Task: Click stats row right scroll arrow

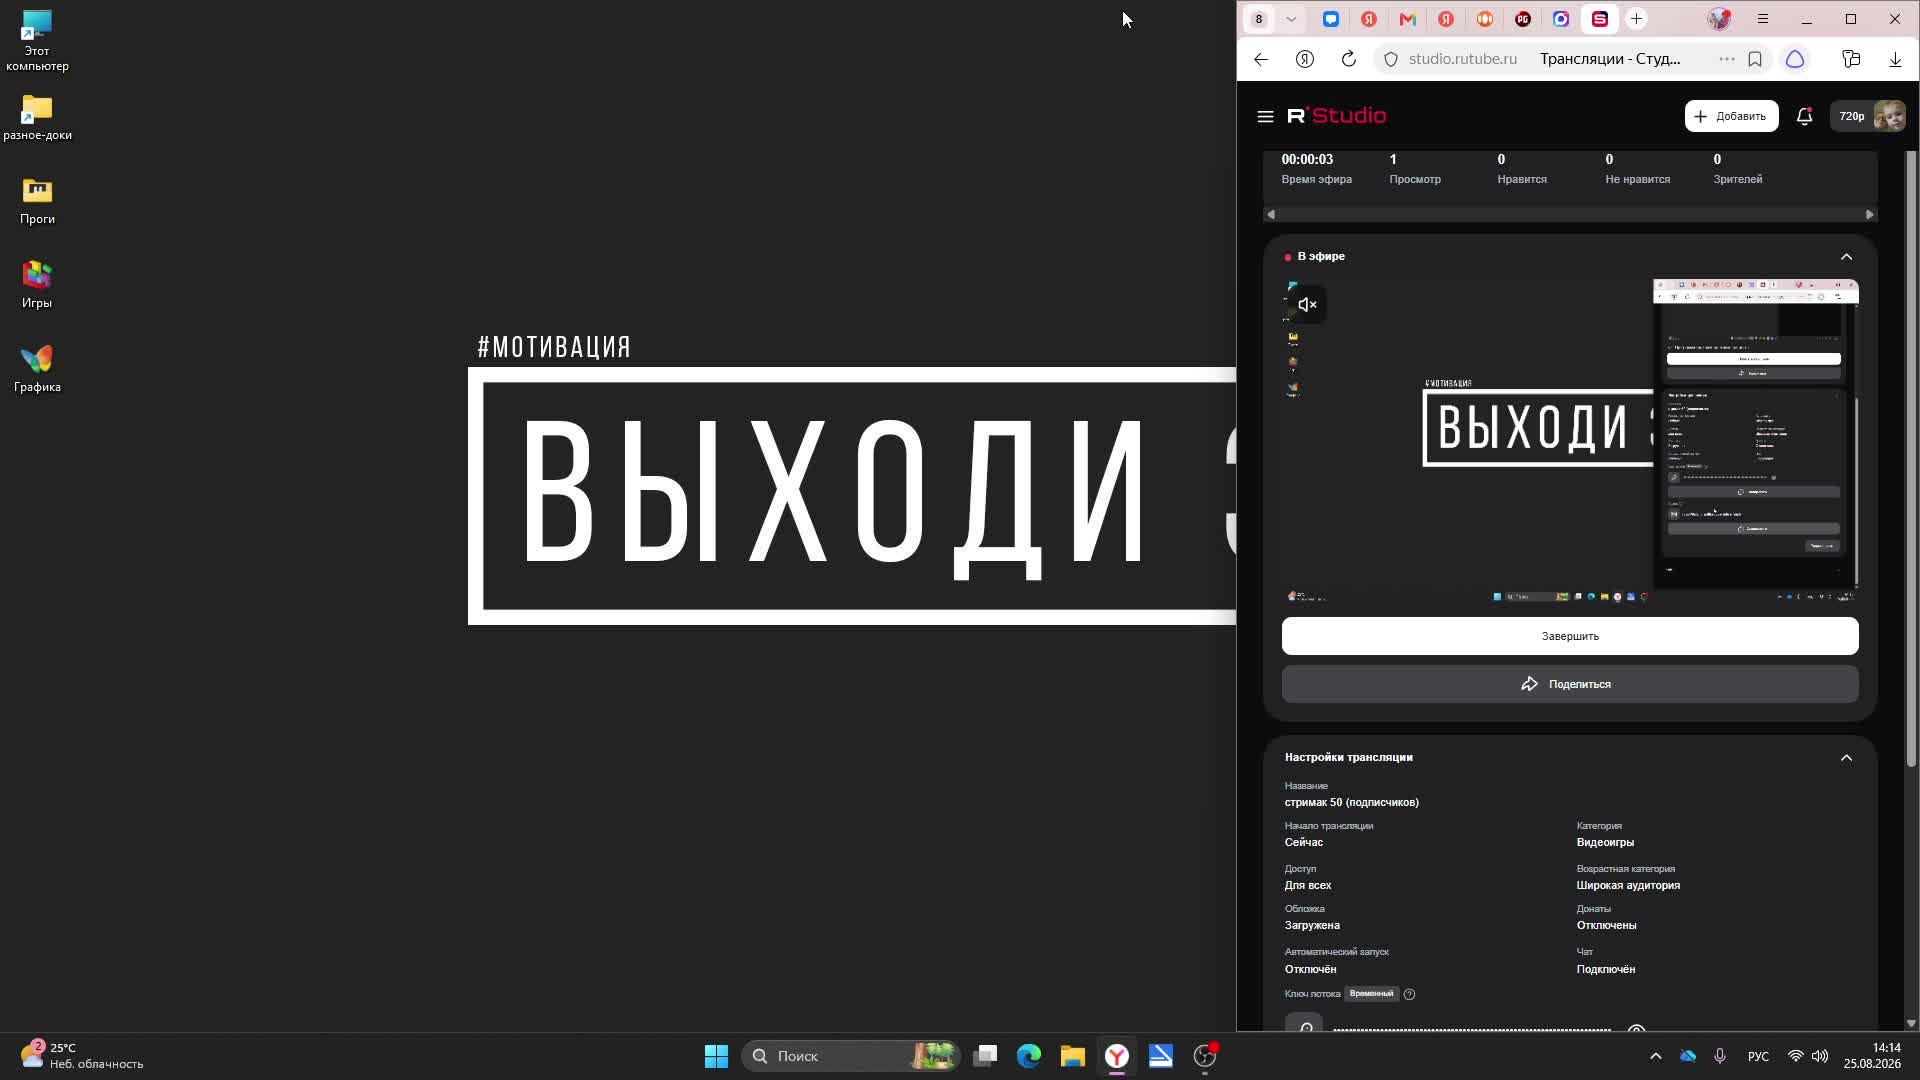Action: (1869, 214)
